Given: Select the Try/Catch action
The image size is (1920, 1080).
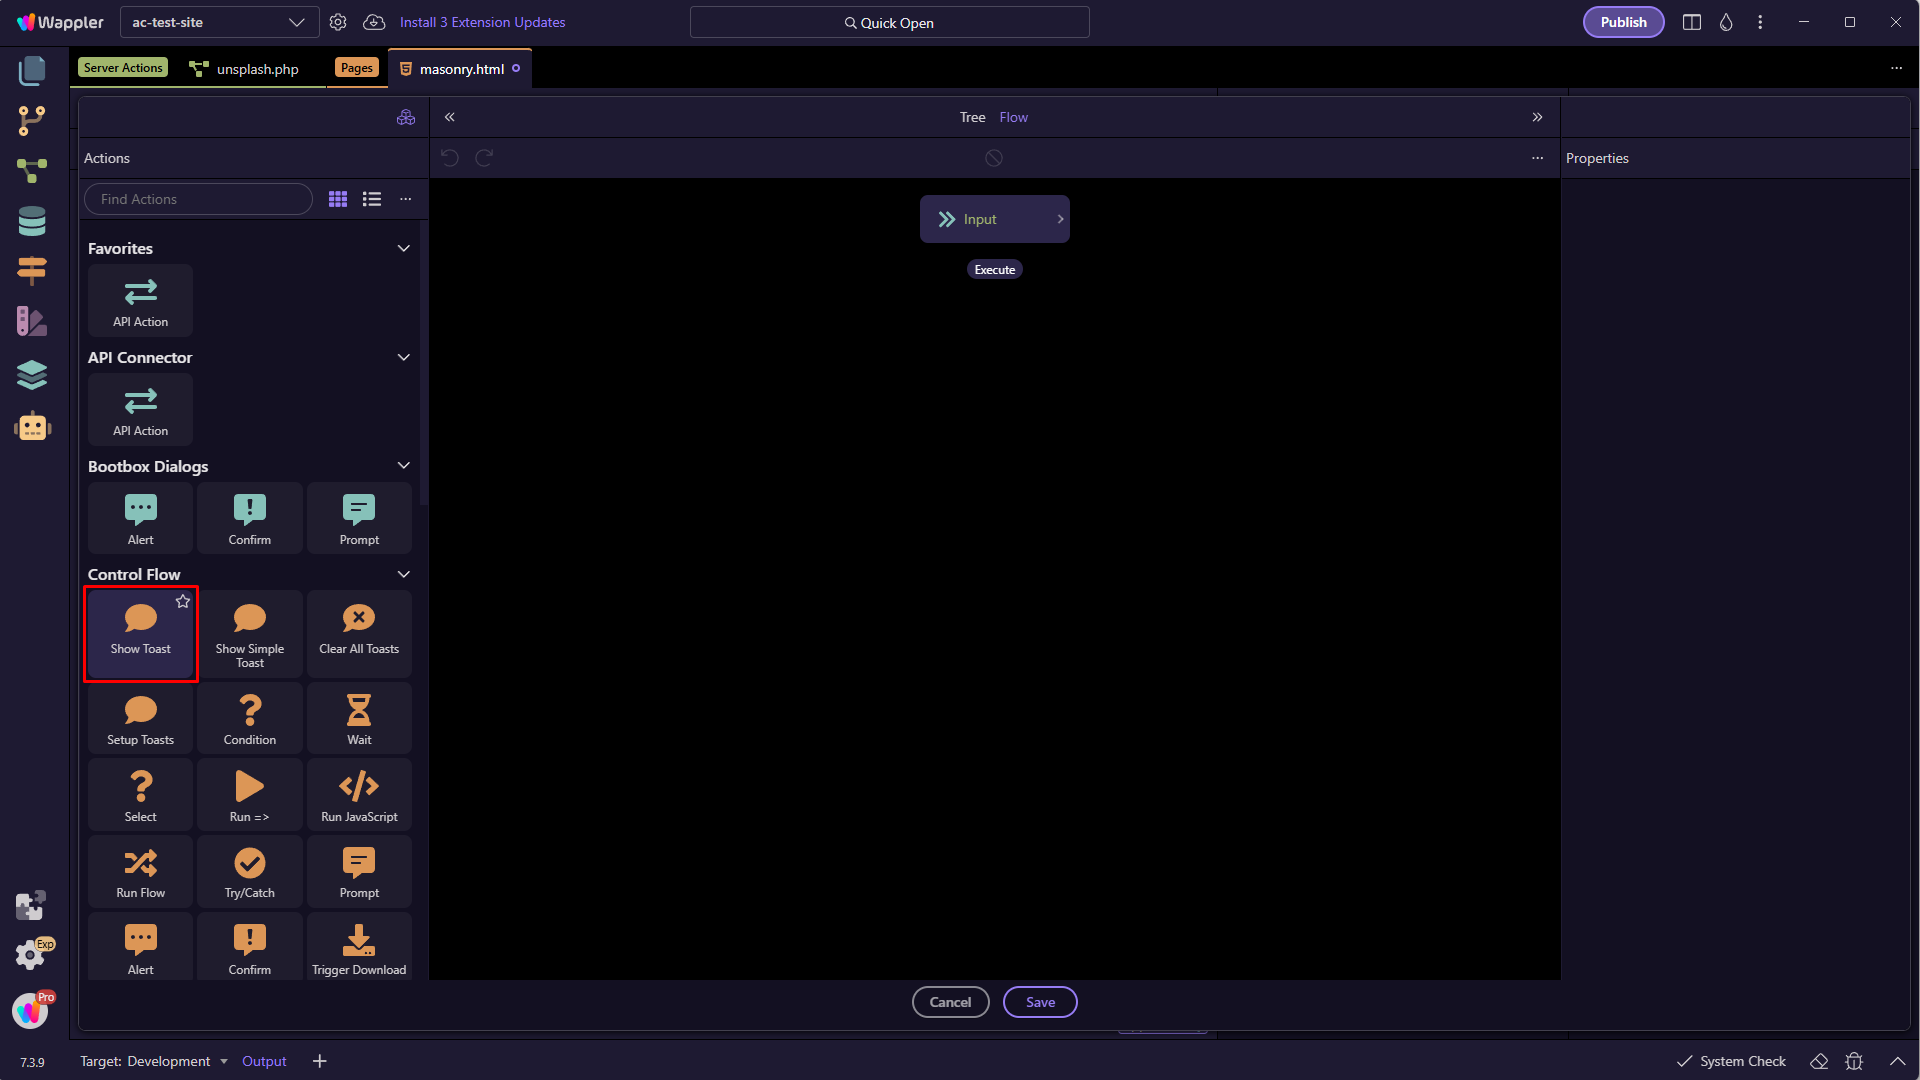Looking at the screenshot, I should [249, 871].
